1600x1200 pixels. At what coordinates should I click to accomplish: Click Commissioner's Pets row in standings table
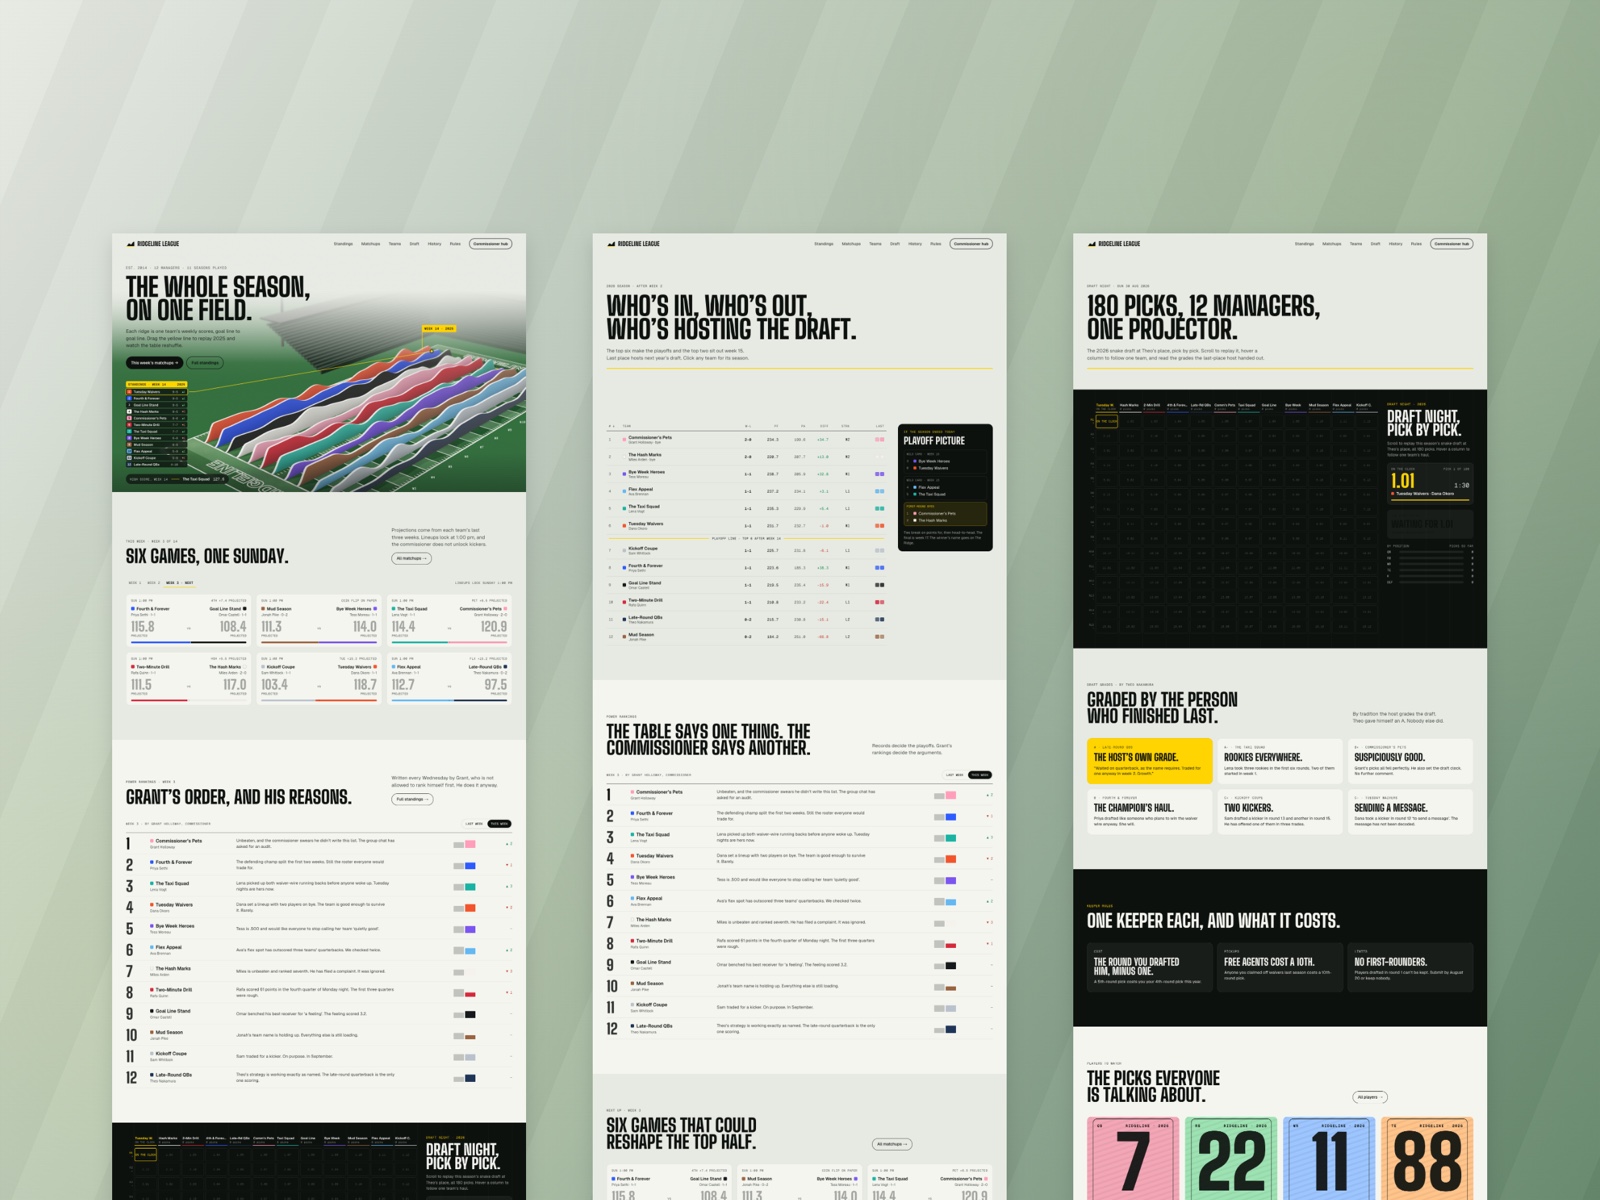coord(747,439)
